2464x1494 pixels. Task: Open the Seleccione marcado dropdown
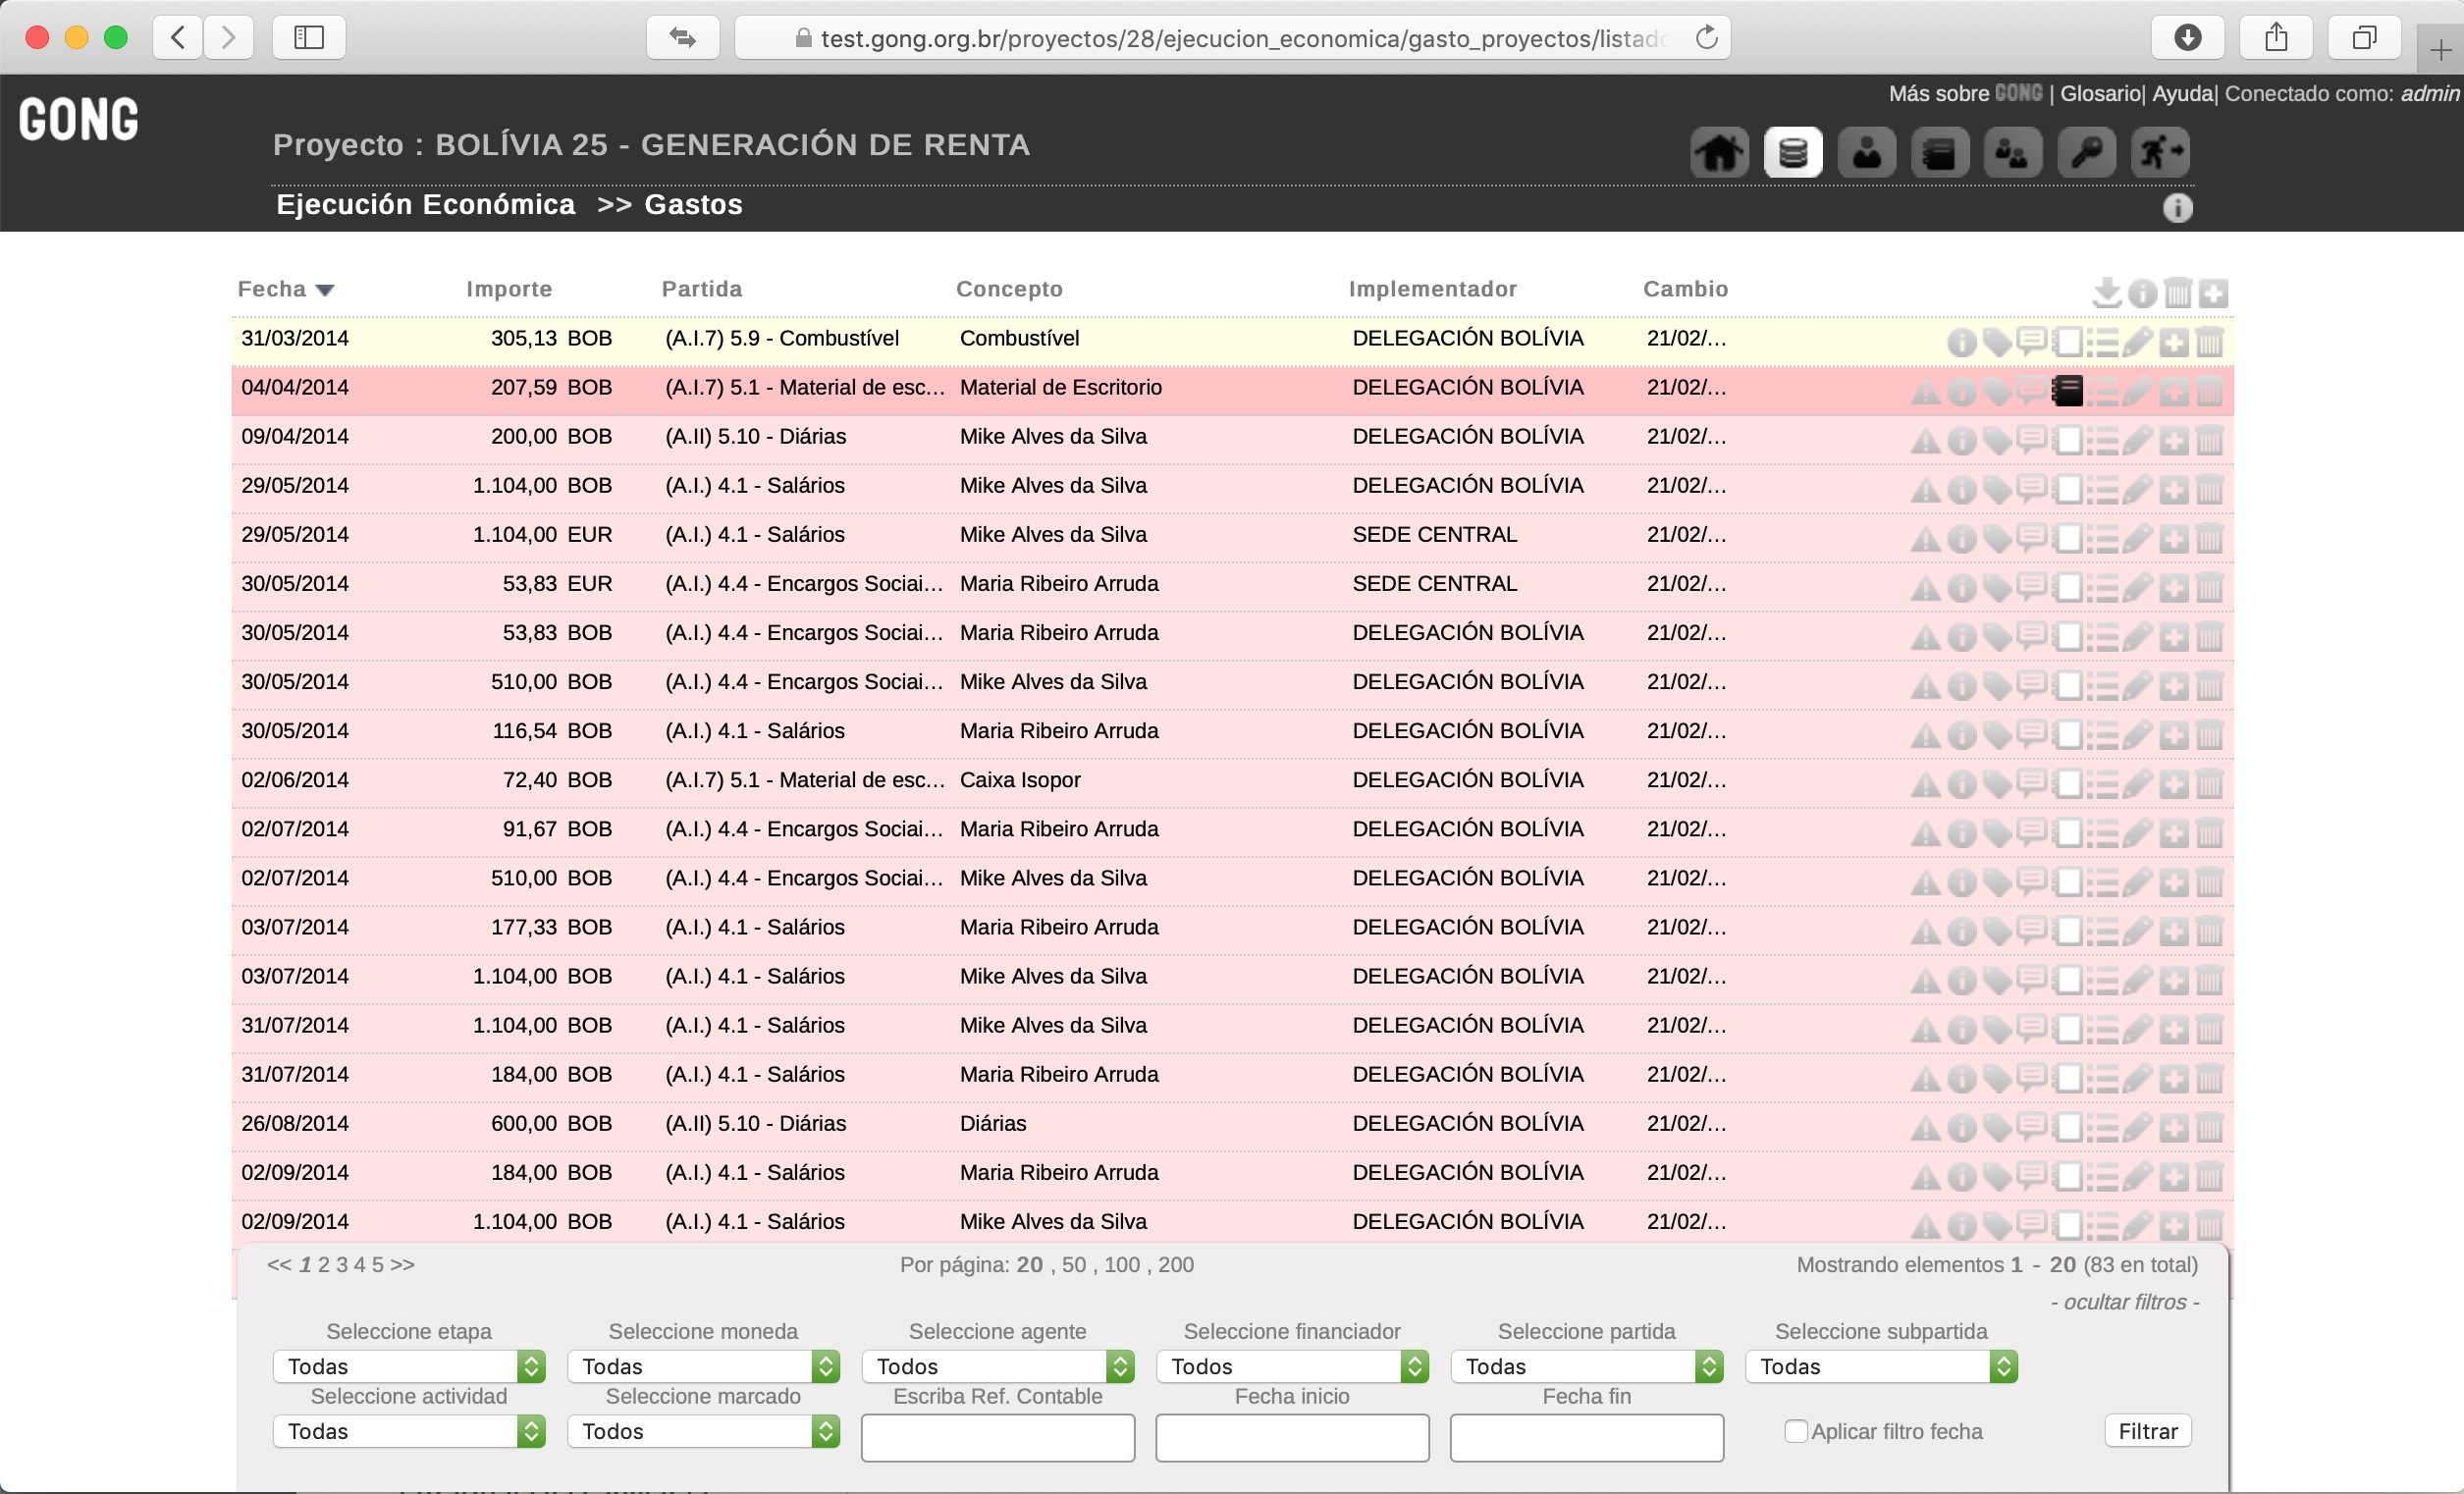[703, 1431]
